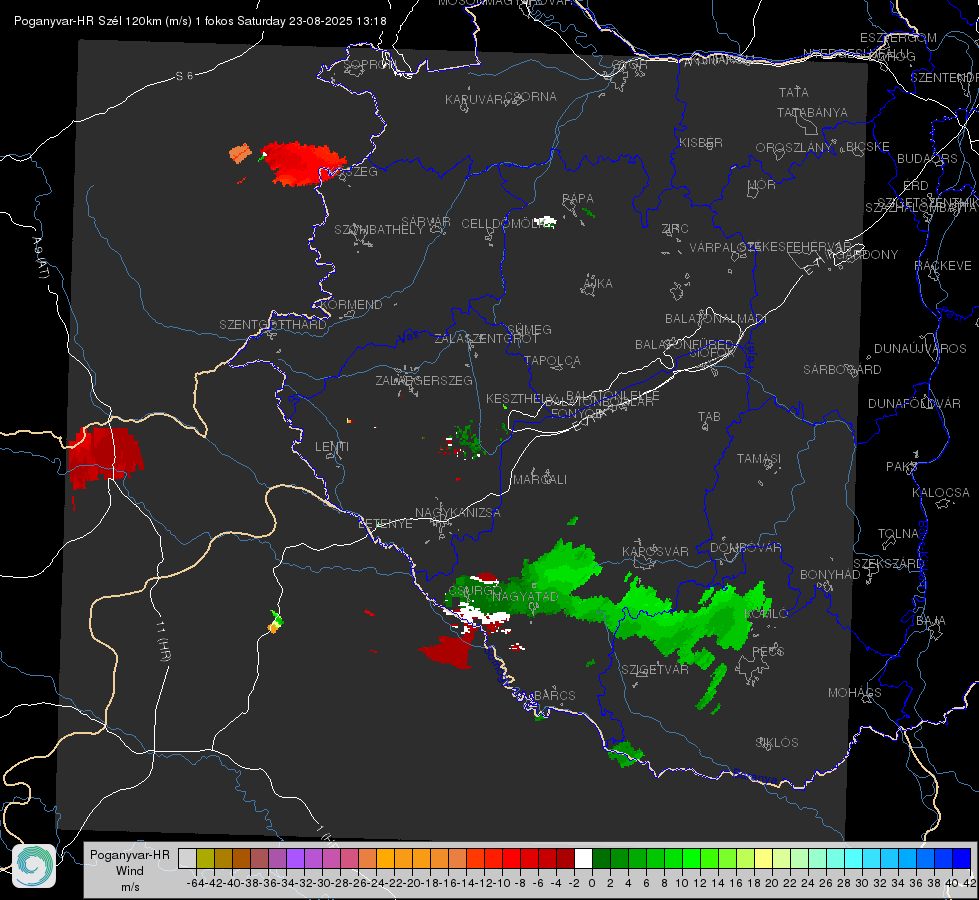
Task: Click the SZOMBATHELY city label
Action: tap(378, 230)
